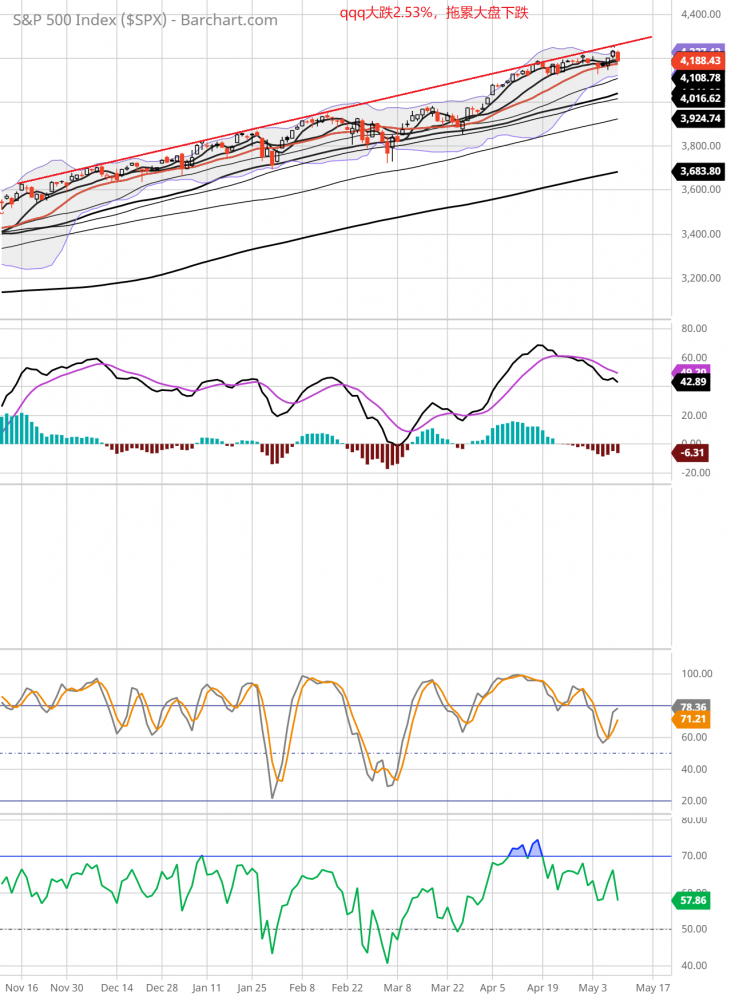Click the Nov 16 date label
This screenshot has width=731, height=1000.
tap(20, 985)
